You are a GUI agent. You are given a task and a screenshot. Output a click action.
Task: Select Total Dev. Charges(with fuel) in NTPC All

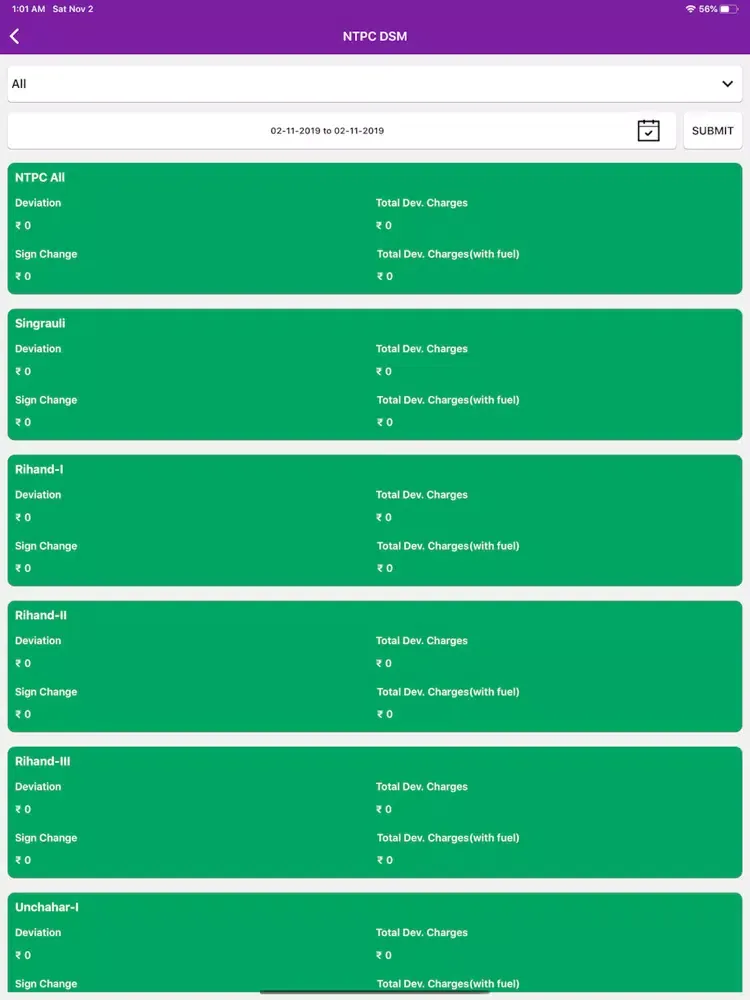(448, 254)
